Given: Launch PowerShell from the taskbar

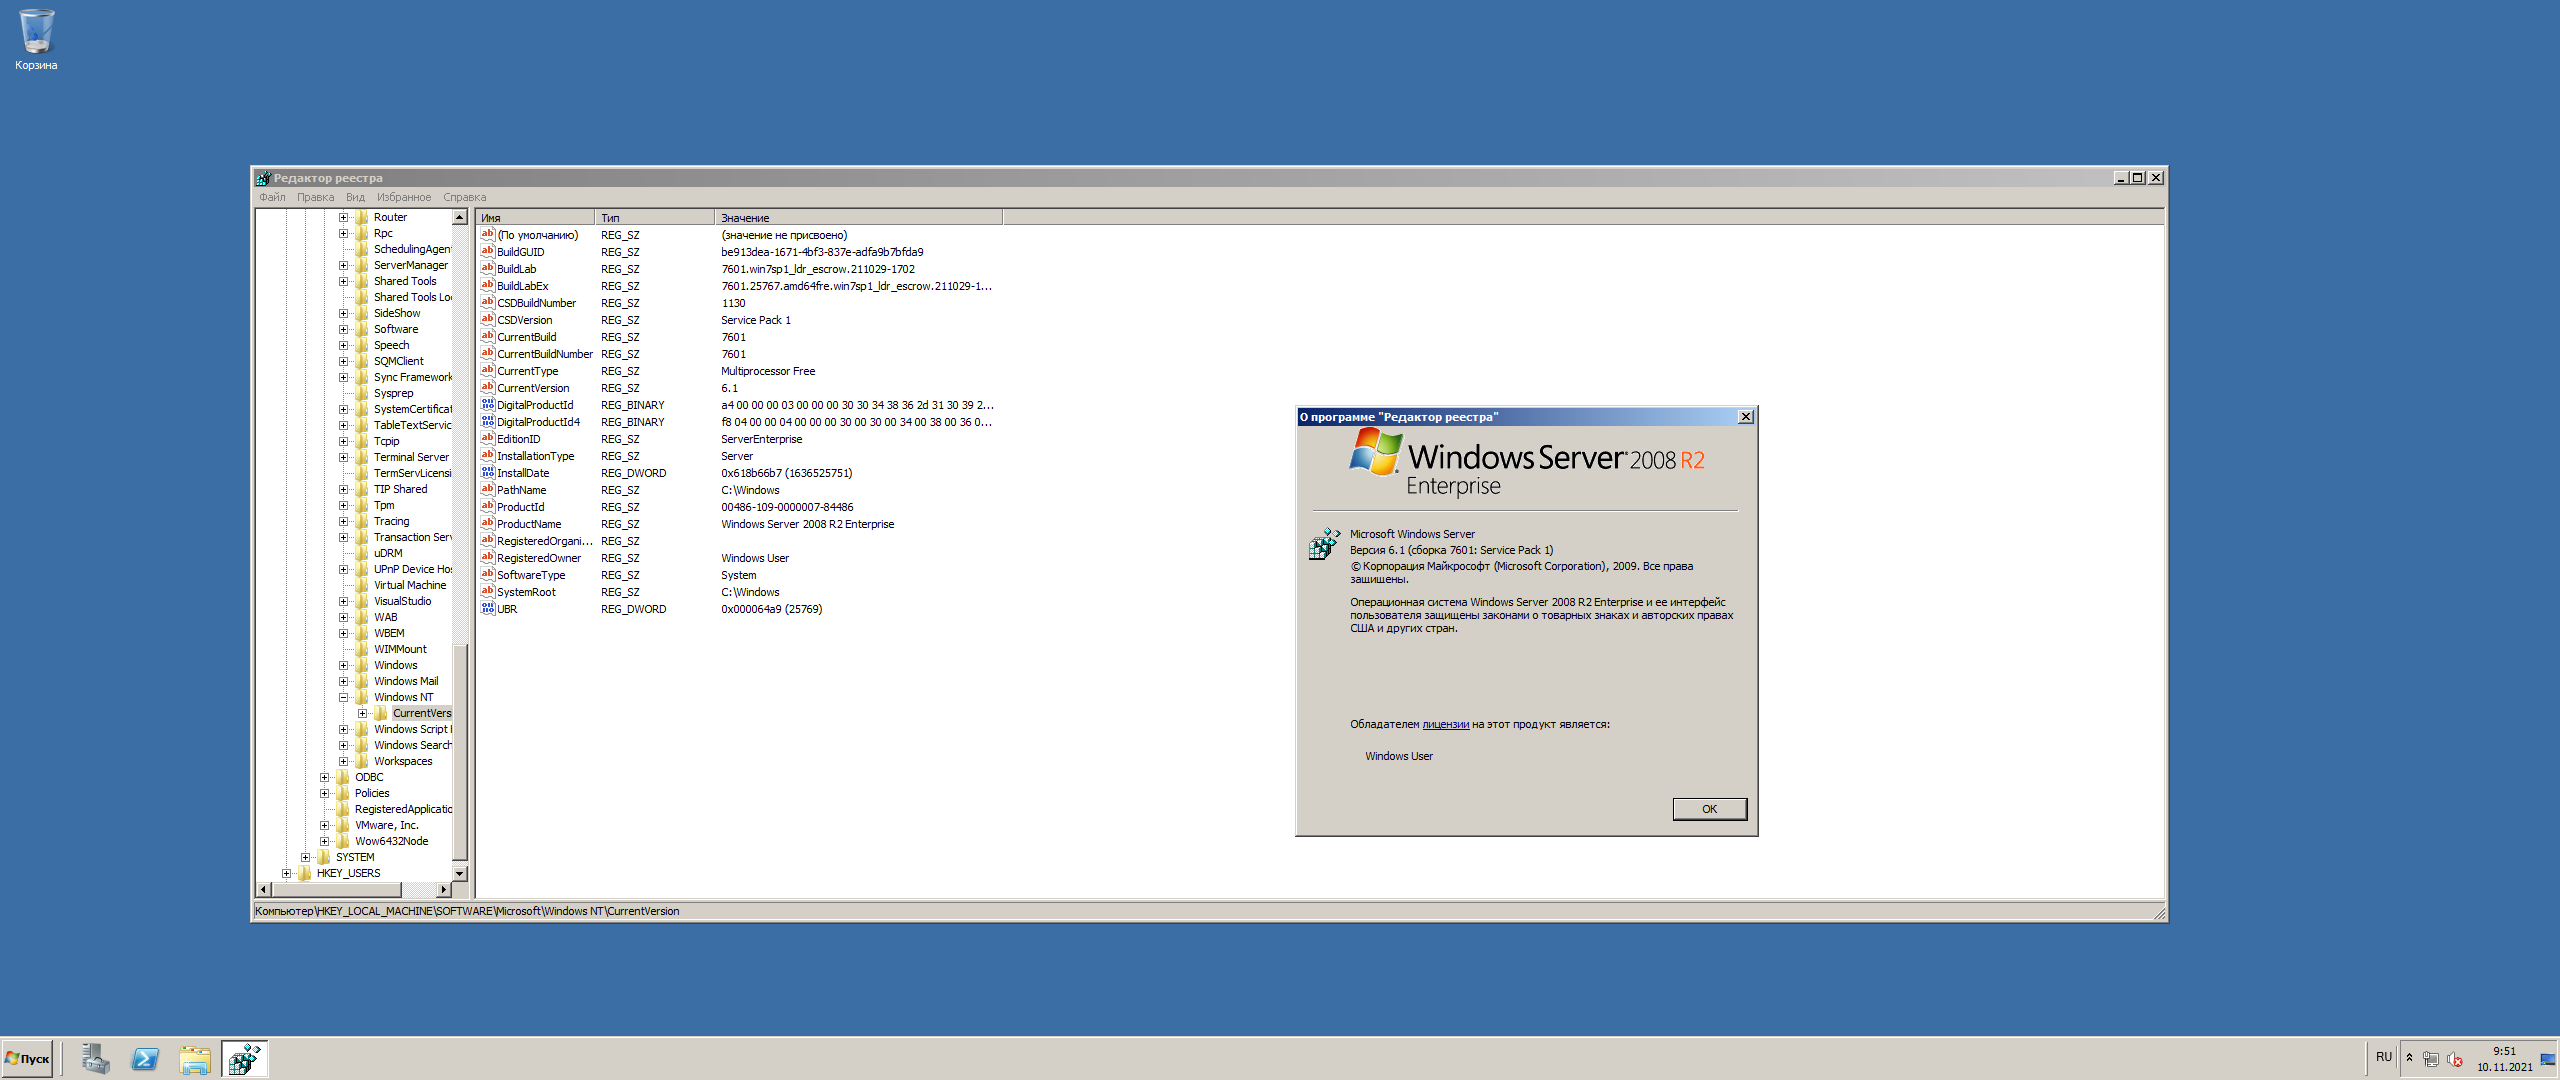Looking at the screenshot, I should coord(145,1058).
